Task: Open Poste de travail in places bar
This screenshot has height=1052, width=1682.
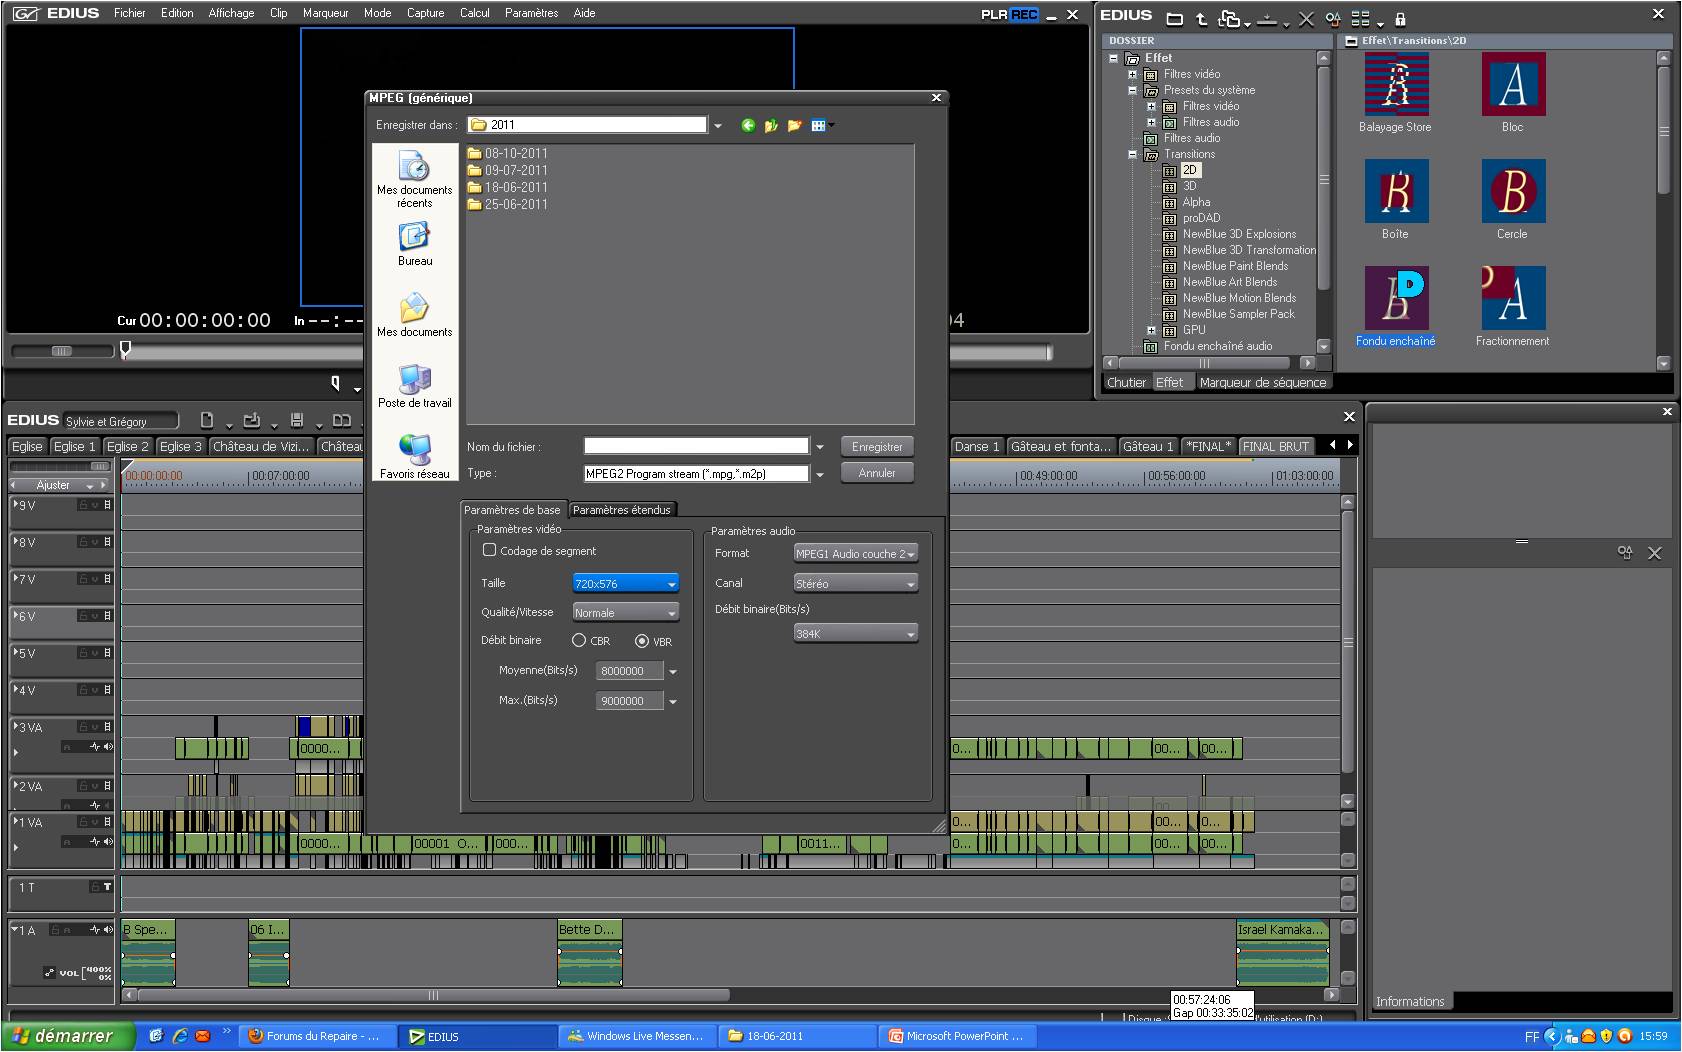Action: (x=415, y=386)
